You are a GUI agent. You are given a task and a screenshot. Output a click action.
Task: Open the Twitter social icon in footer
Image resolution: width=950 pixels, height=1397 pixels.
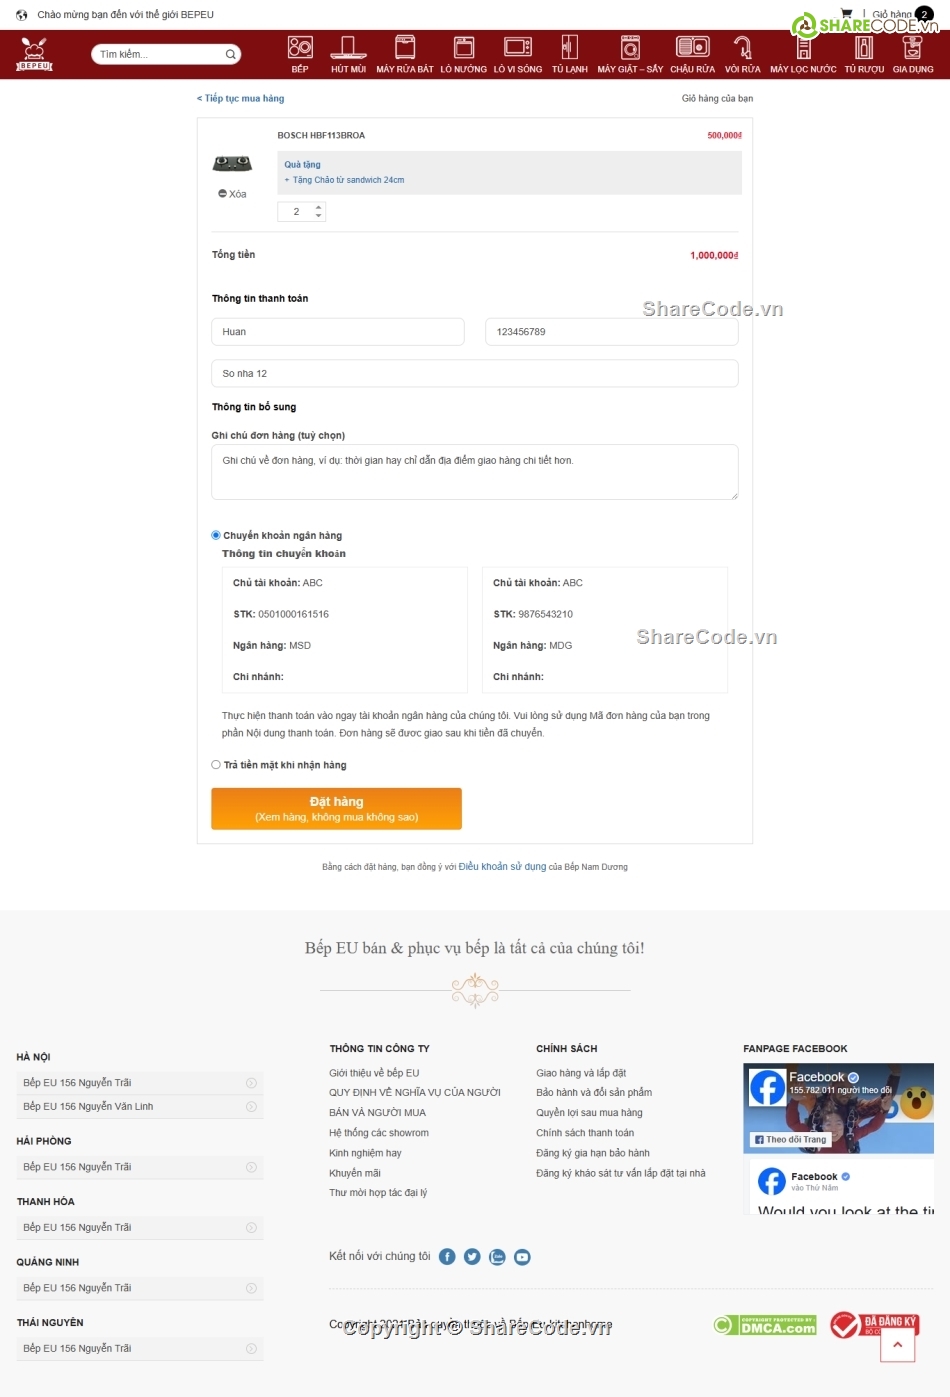tap(472, 1257)
